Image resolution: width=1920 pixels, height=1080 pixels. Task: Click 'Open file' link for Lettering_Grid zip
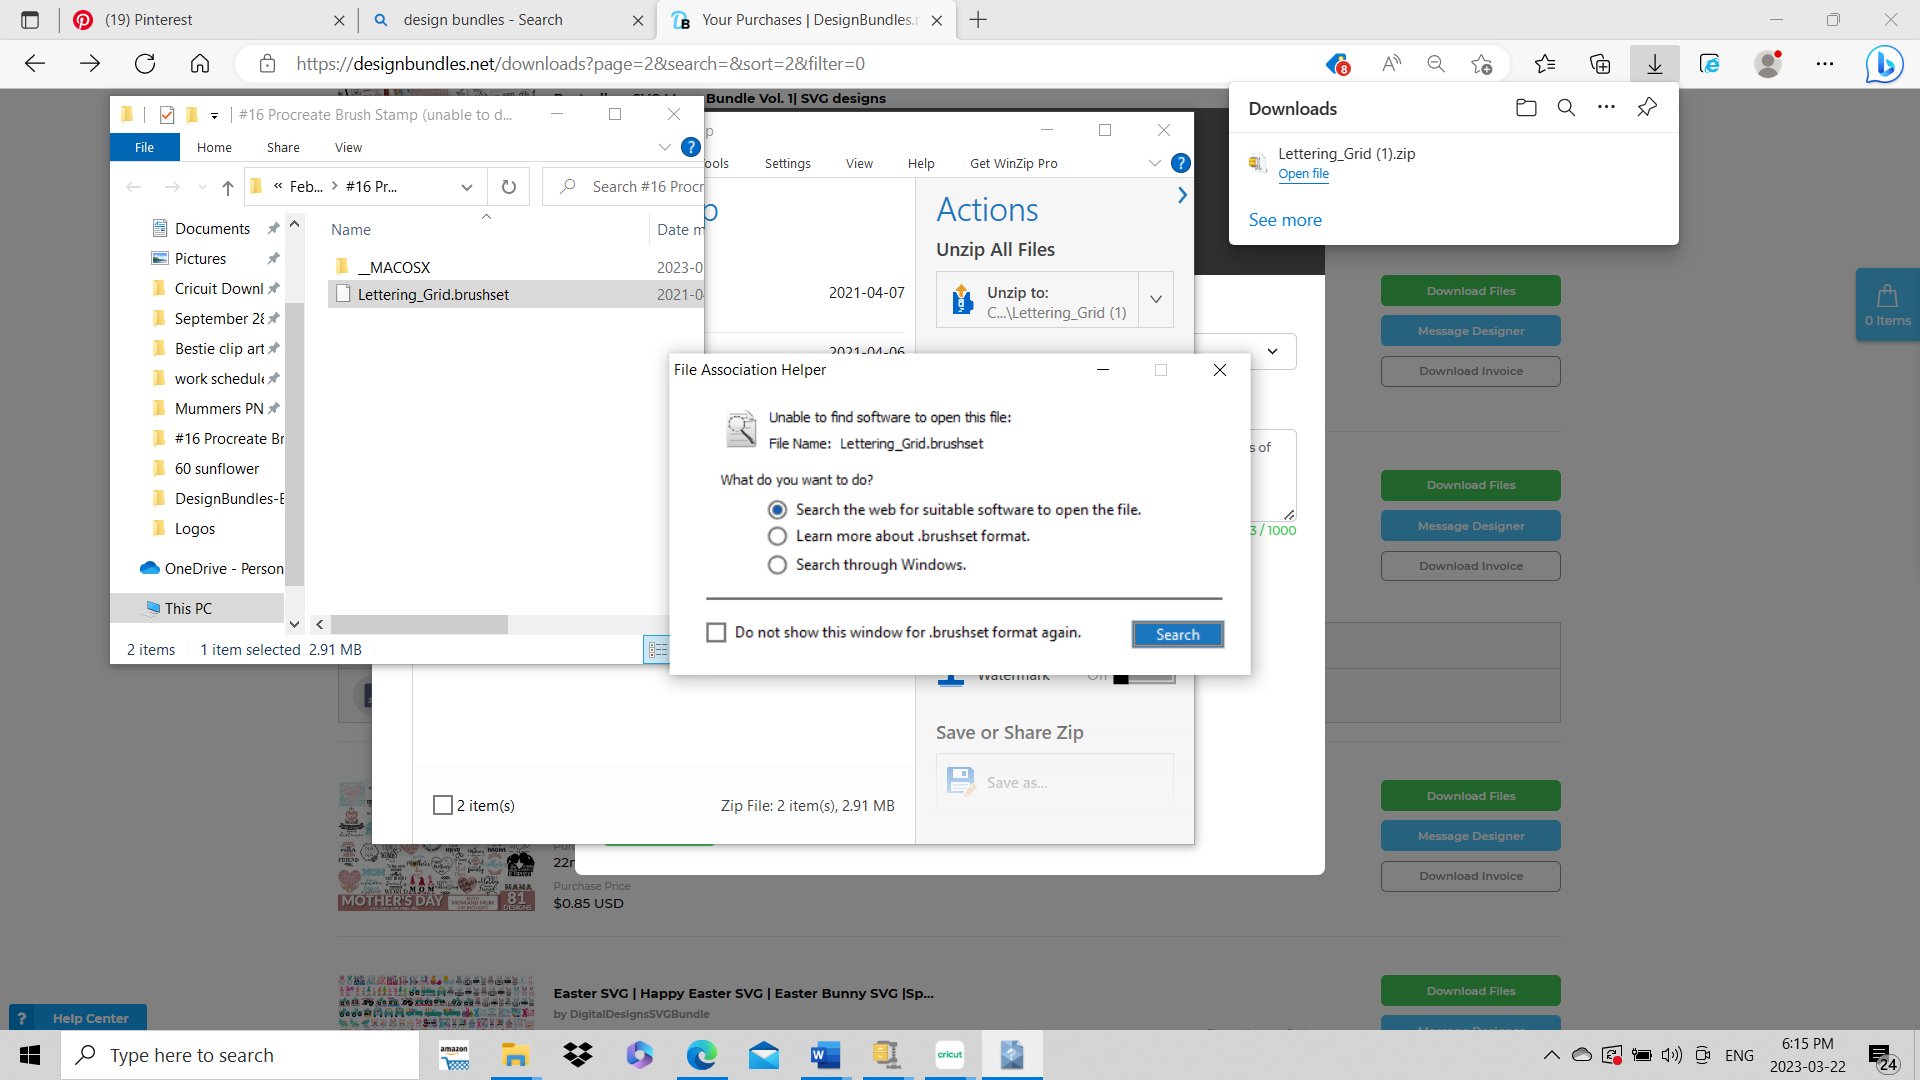[1303, 174]
